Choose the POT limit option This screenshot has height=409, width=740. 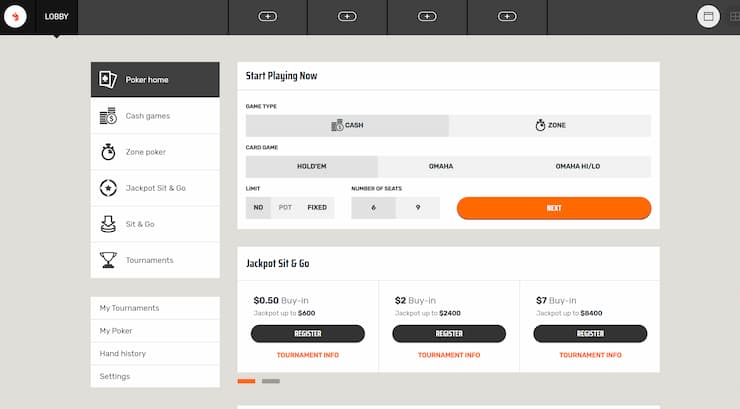[x=286, y=208]
